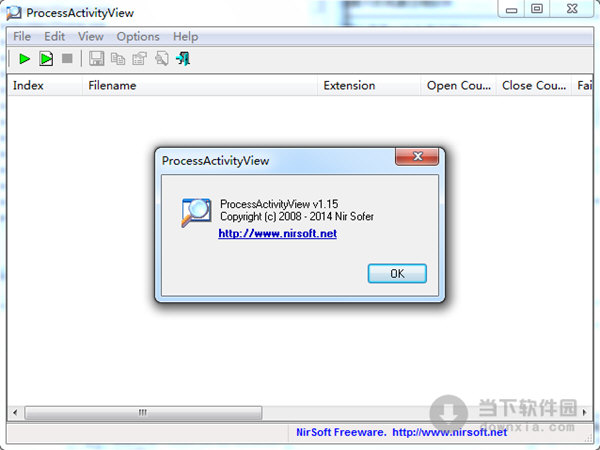Click the Save floppy disk toolbar icon
Viewport: 600px width, 450px height.
tap(96, 59)
